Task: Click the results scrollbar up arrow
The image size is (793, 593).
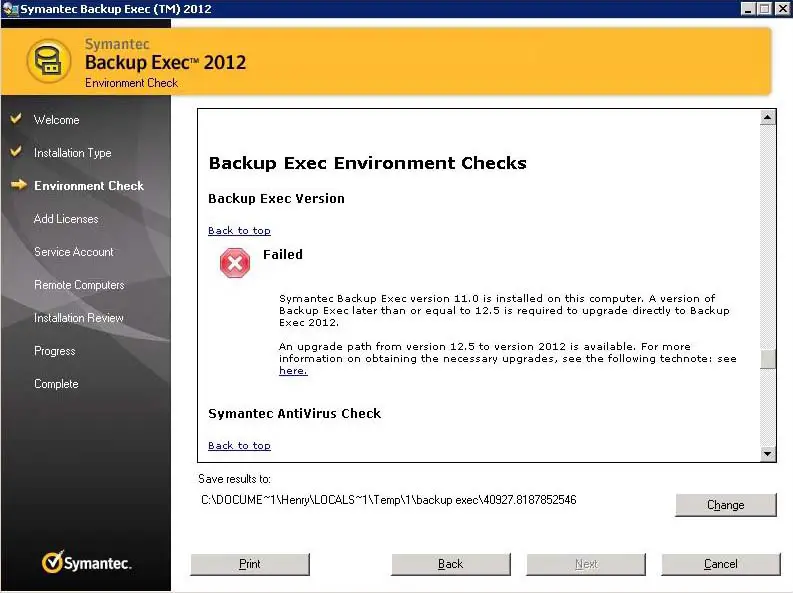Action: tap(768, 117)
